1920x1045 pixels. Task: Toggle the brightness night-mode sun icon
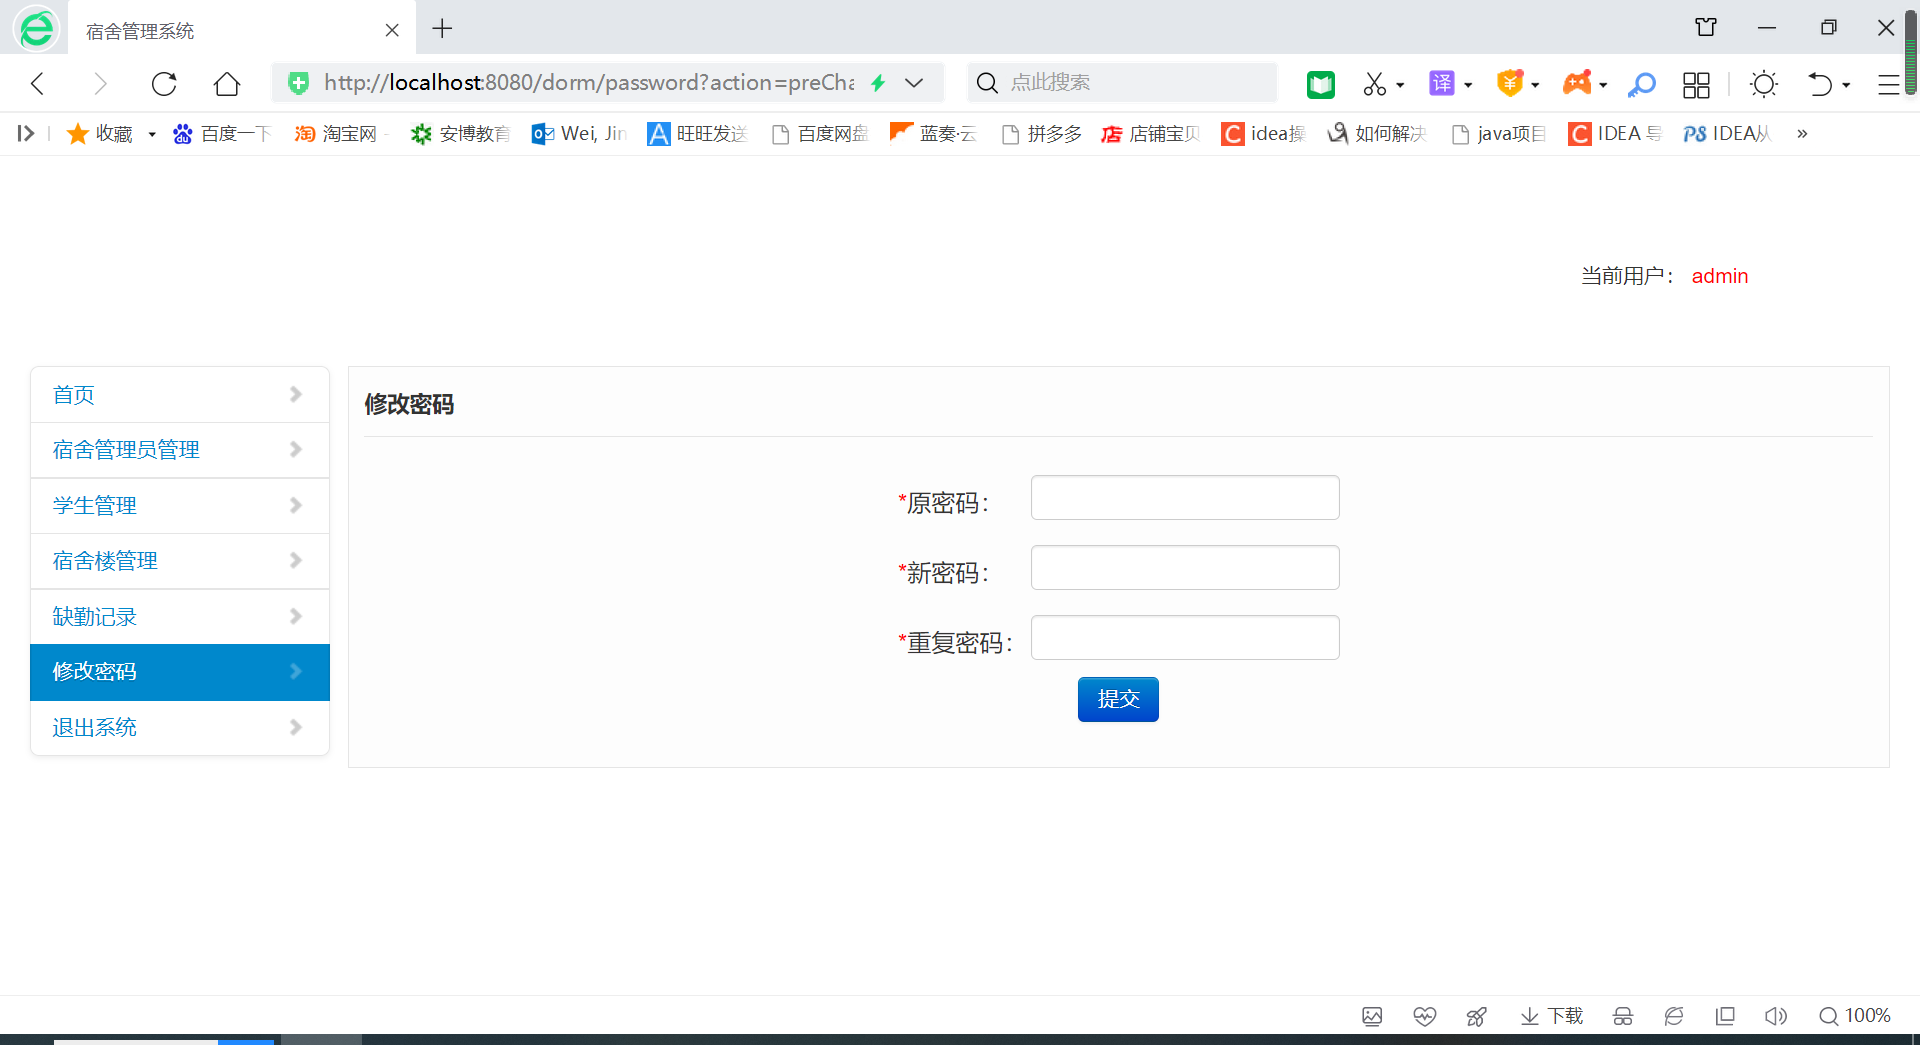click(x=1764, y=84)
